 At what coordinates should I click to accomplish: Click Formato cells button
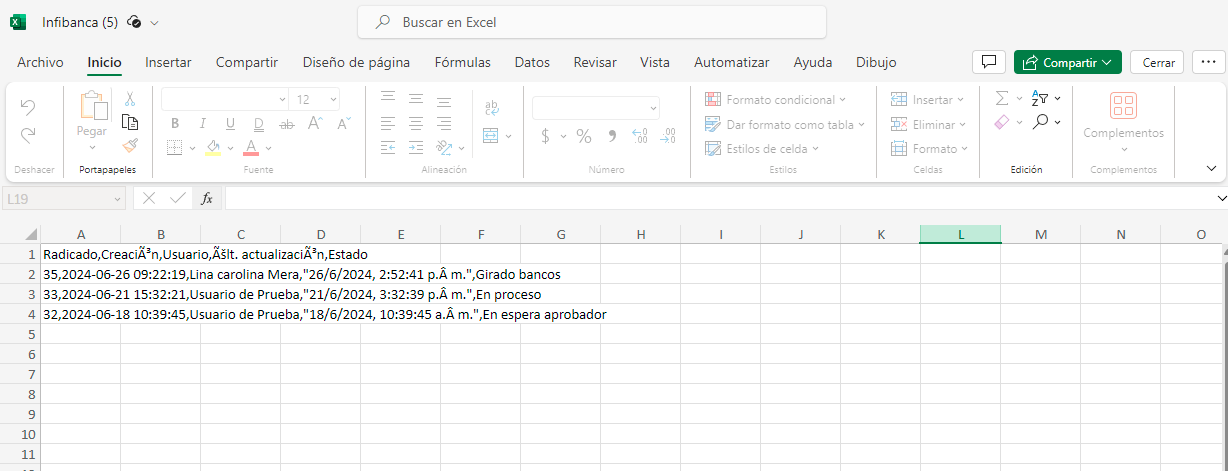pos(929,149)
